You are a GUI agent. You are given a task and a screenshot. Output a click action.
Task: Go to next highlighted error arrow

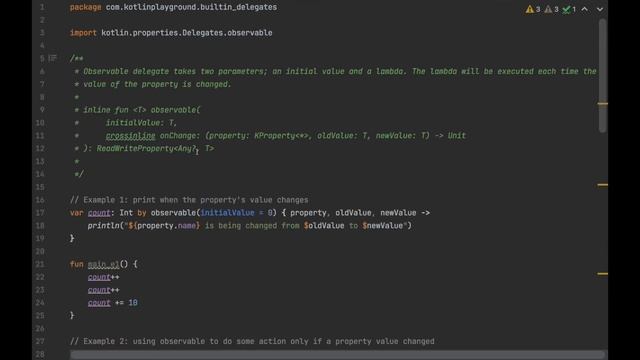point(600,9)
